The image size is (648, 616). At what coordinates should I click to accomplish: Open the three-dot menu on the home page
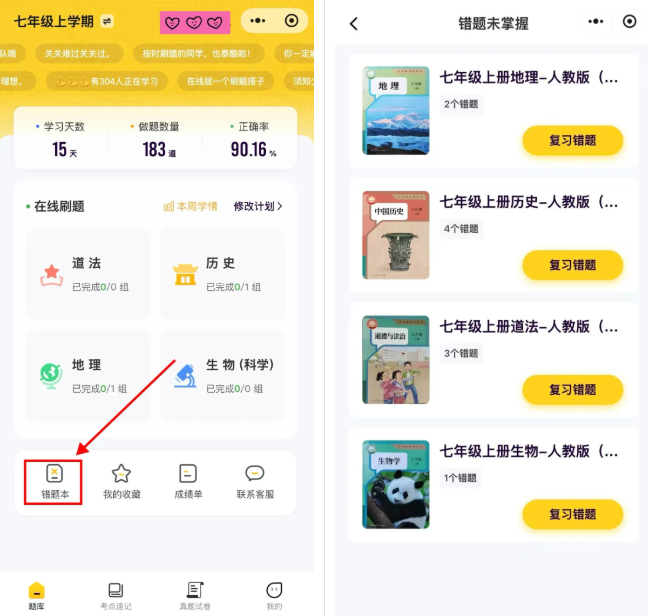[x=258, y=21]
